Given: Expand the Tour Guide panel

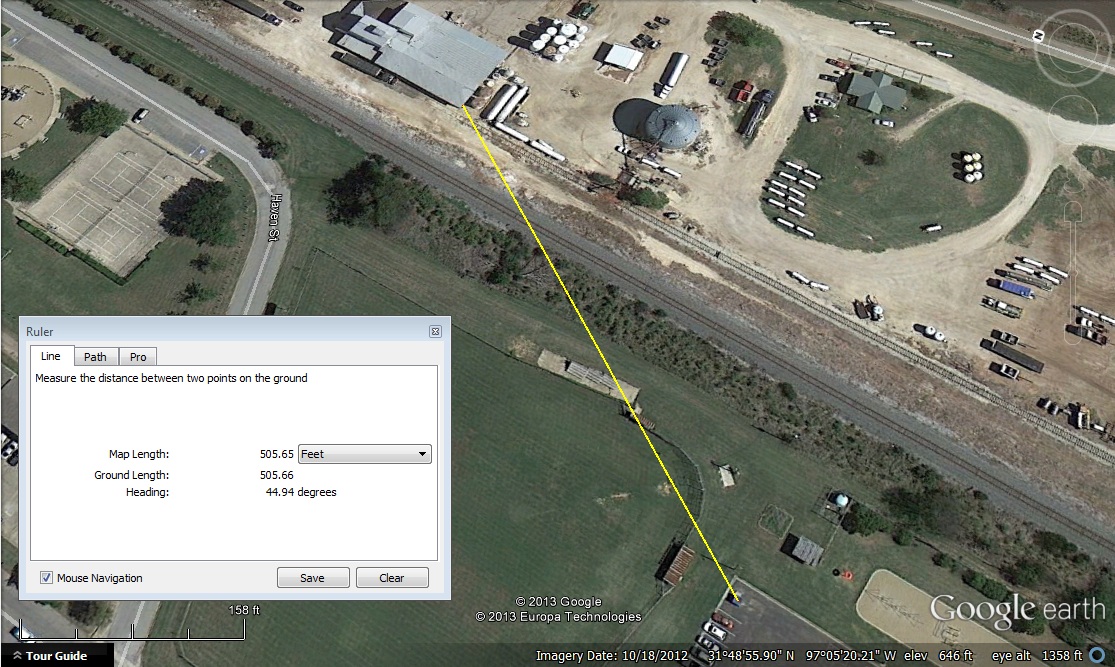Looking at the screenshot, I should click(x=50, y=656).
